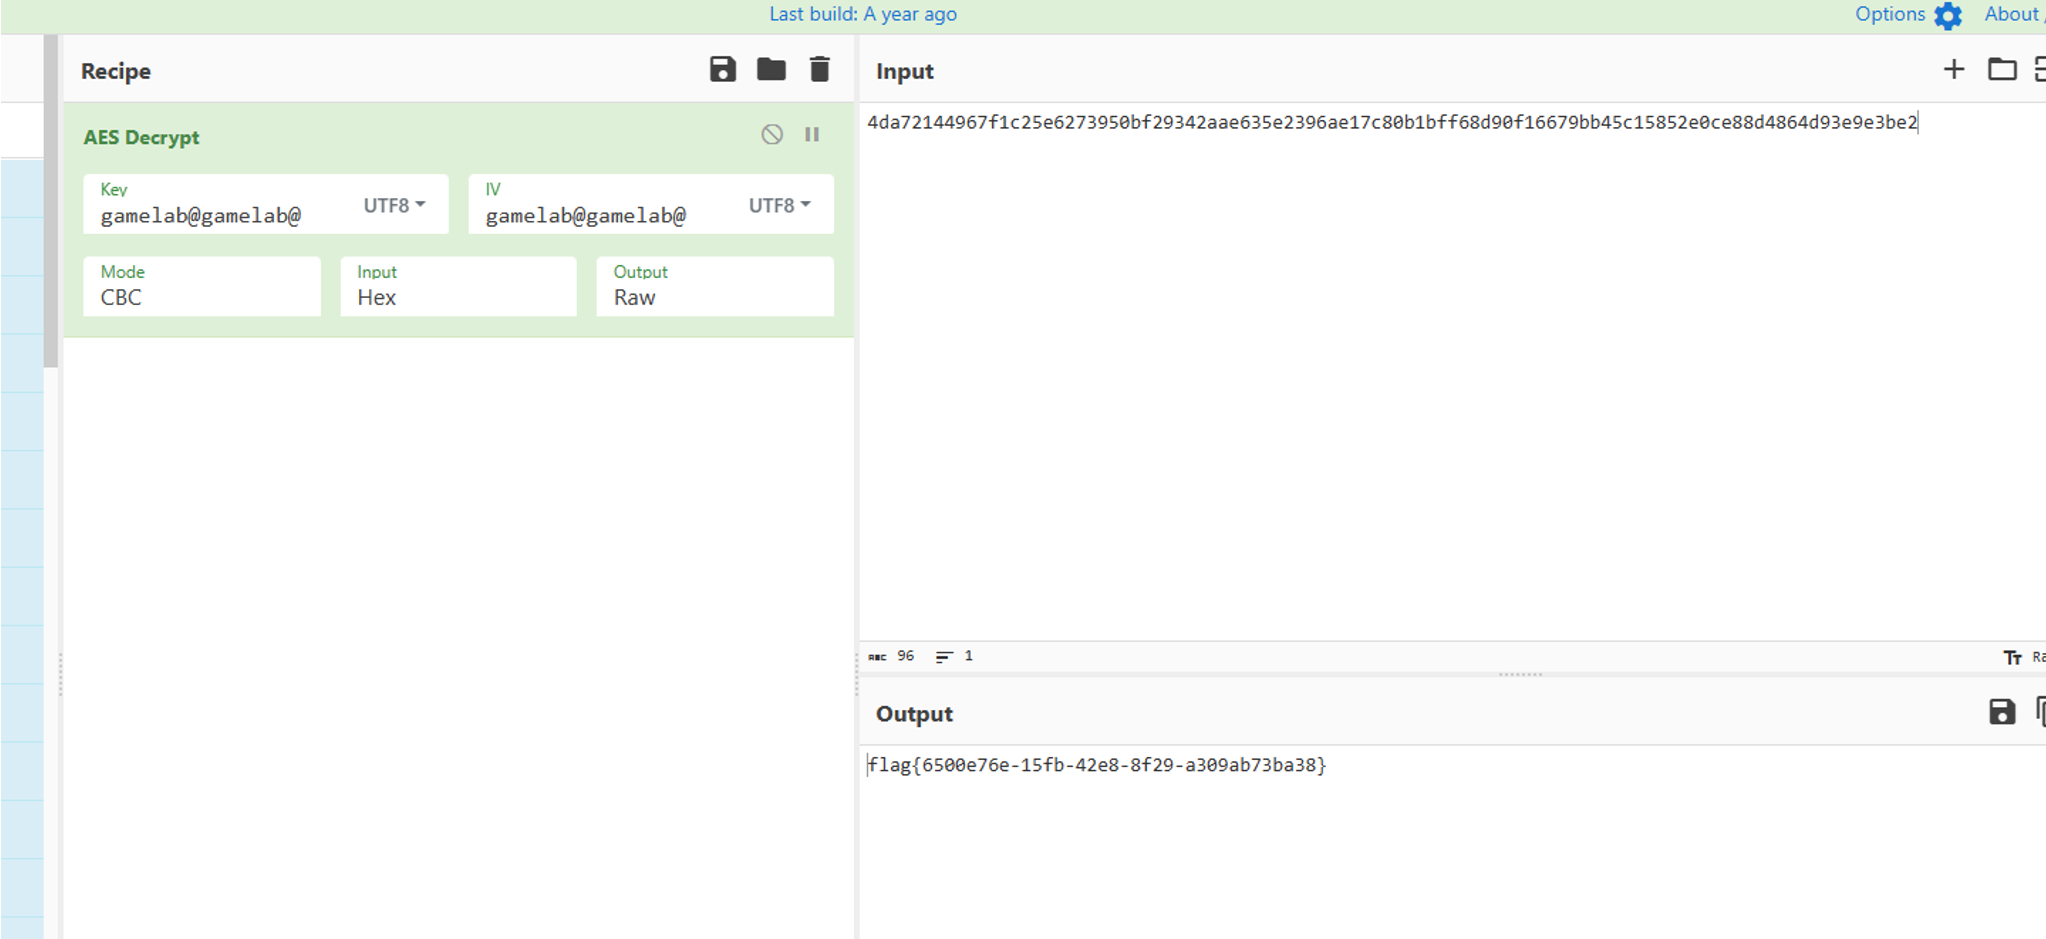Open Options gear icon
The width and height of the screenshot is (2046, 939).
[1948, 15]
